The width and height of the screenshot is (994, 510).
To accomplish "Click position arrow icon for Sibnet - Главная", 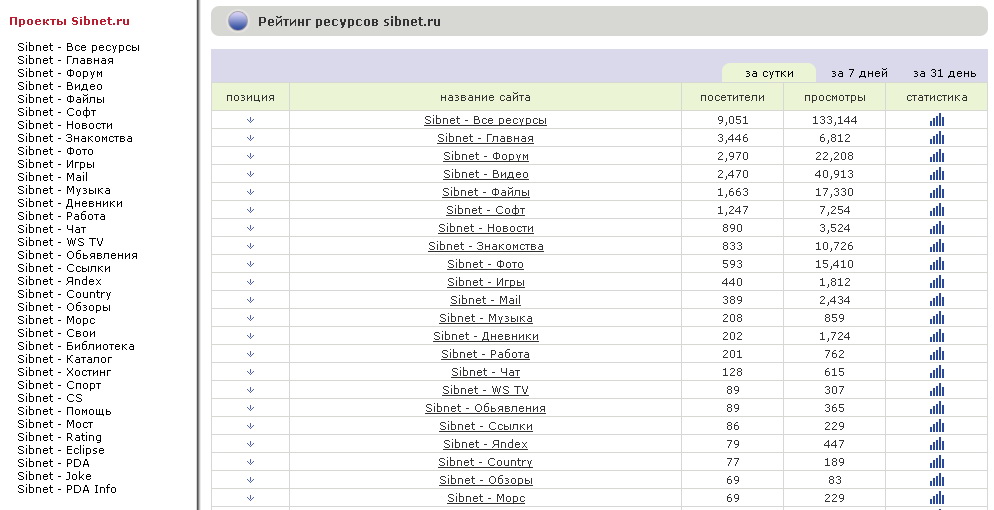I will pos(250,137).
